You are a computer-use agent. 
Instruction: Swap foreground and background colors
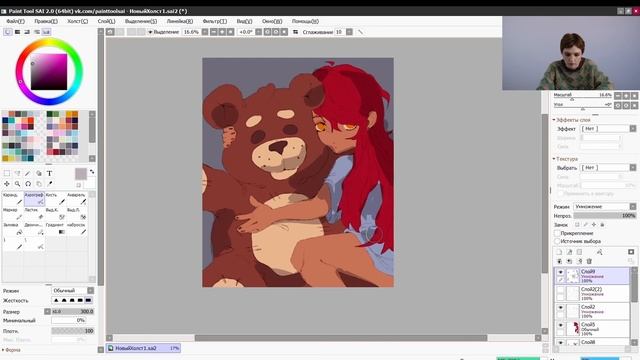click(92, 171)
